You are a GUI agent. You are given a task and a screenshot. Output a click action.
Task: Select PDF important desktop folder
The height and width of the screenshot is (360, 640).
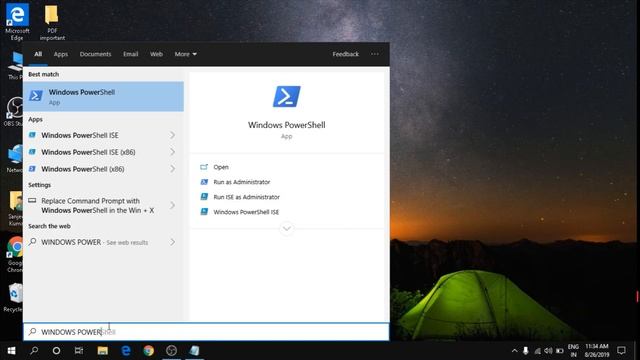[52, 22]
